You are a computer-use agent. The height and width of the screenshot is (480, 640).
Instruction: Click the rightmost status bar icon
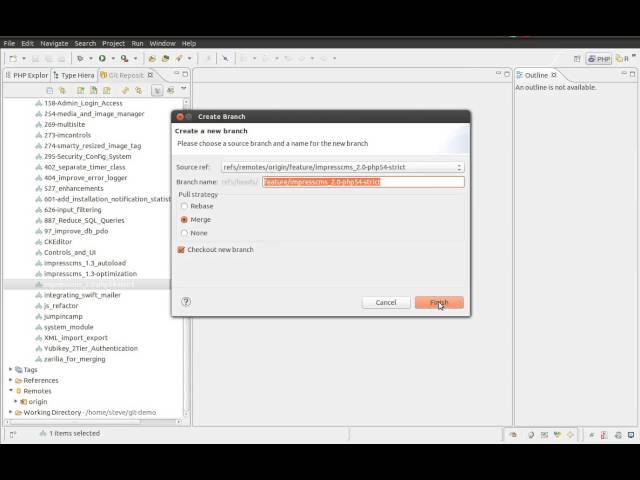tap(631, 435)
